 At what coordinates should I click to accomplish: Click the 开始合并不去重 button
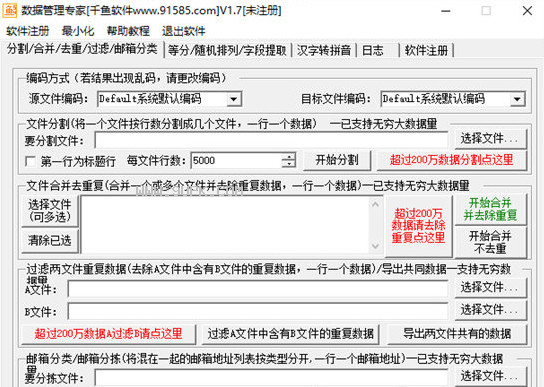pos(491,242)
